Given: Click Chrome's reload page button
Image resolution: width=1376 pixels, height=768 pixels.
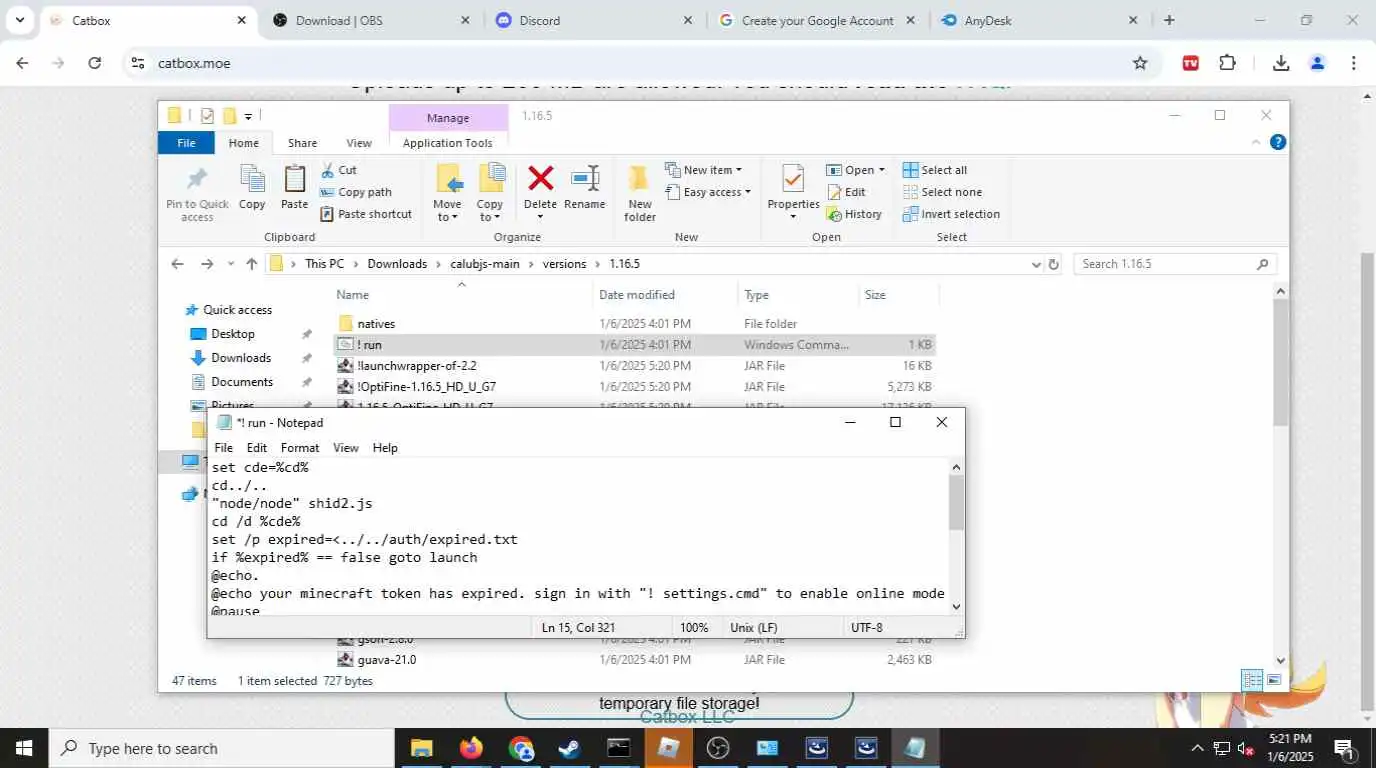Looking at the screenshot, I should click(94, 63).
